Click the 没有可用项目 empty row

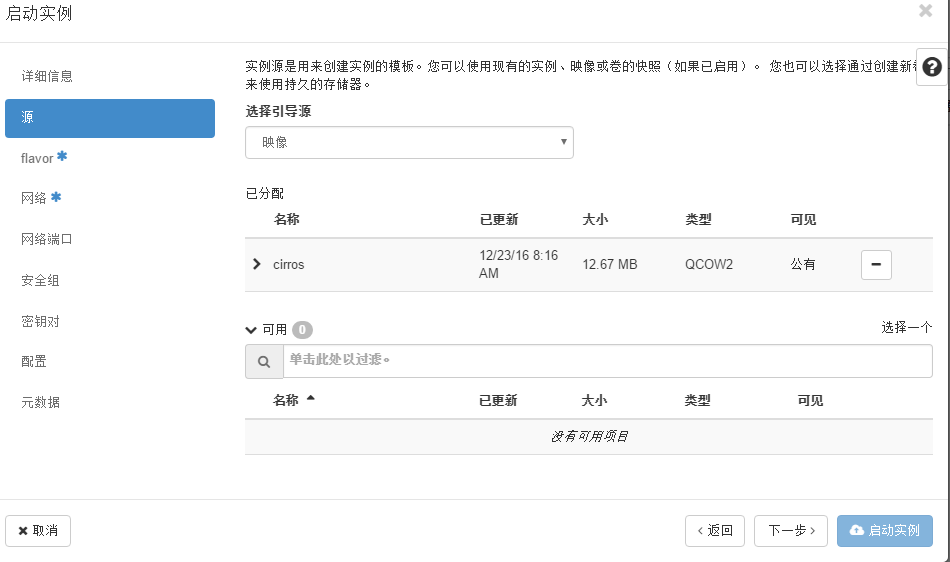tap(589, 437)
